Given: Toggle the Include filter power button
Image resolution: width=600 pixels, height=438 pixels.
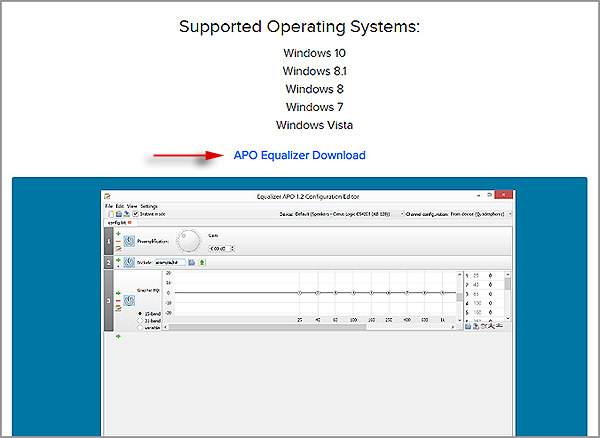Looking at the screenshot, I should pyautogui.click(x=129, y=262).
